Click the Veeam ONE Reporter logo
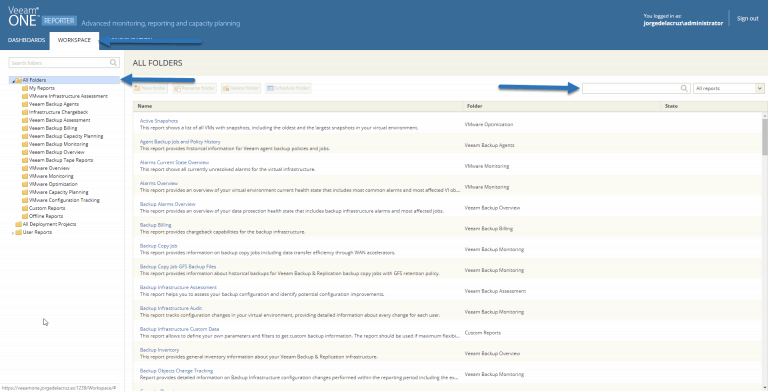This screenshot has width=768, height=392. click(x=42, y=17)
